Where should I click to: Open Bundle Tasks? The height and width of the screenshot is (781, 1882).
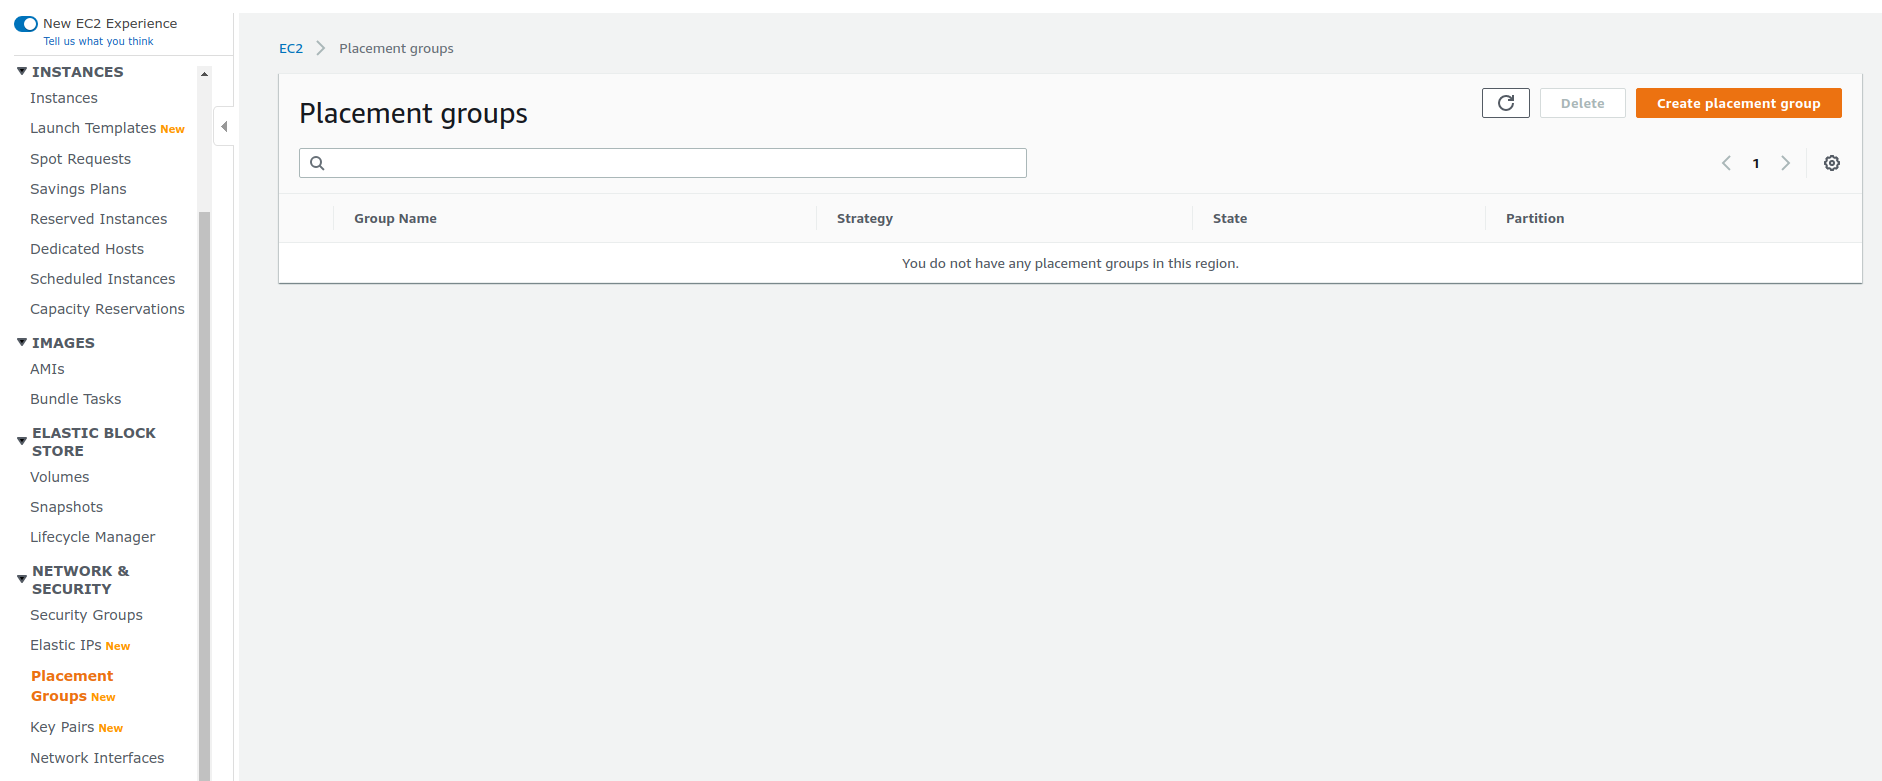[x=75, y=399]
